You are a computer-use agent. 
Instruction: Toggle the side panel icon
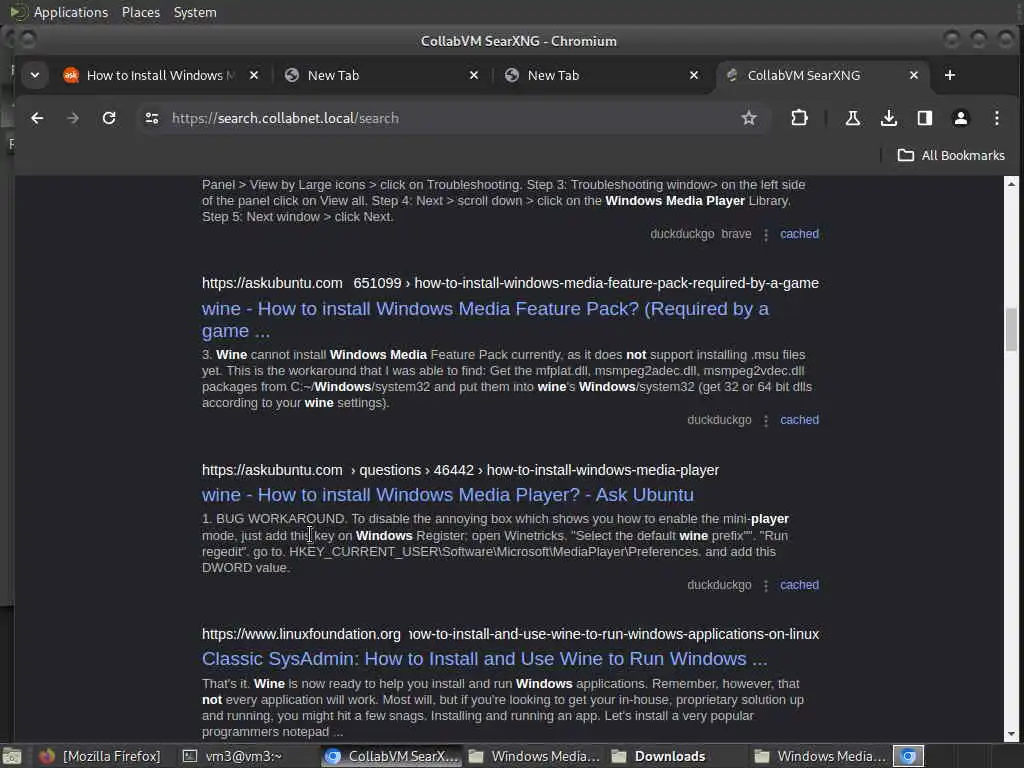click(x=925, y=118)
